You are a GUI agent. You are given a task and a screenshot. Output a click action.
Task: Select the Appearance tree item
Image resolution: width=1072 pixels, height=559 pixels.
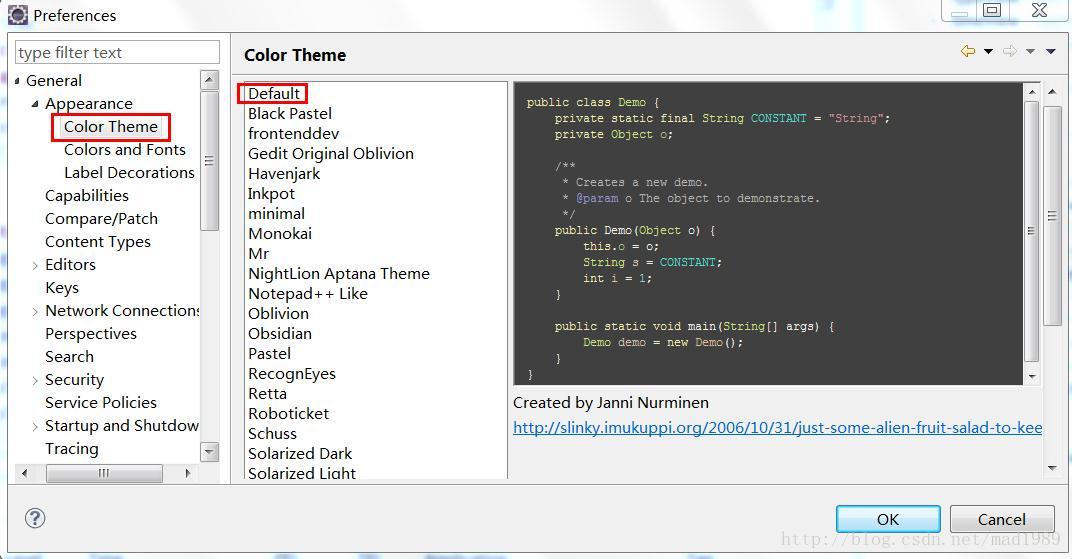click(x=89, y=104)
